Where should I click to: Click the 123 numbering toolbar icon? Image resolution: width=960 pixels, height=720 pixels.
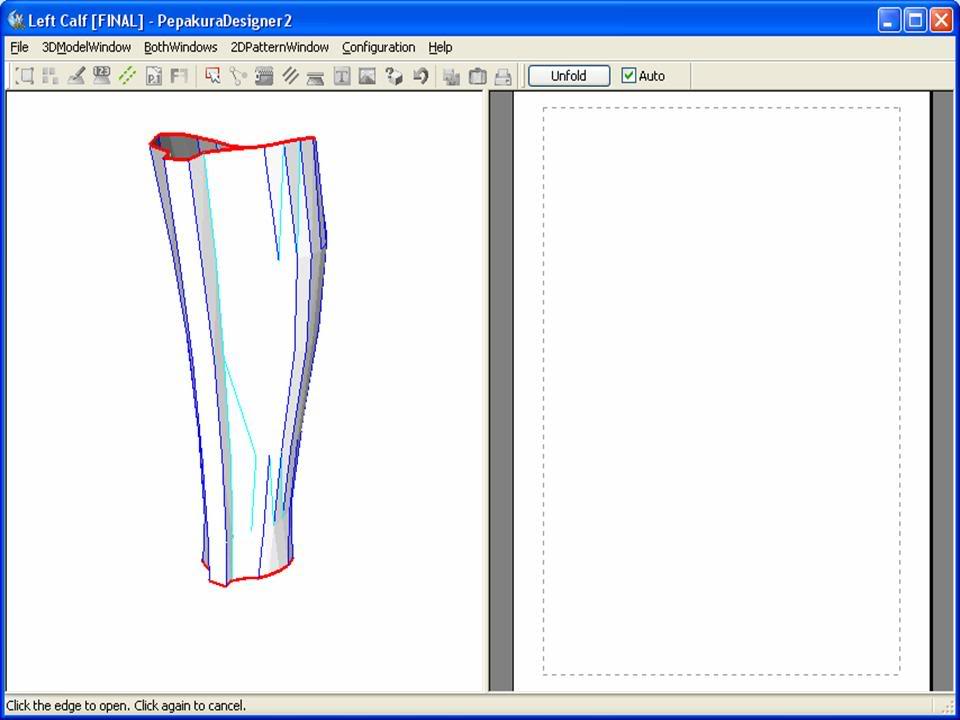(x=102, y=76)
